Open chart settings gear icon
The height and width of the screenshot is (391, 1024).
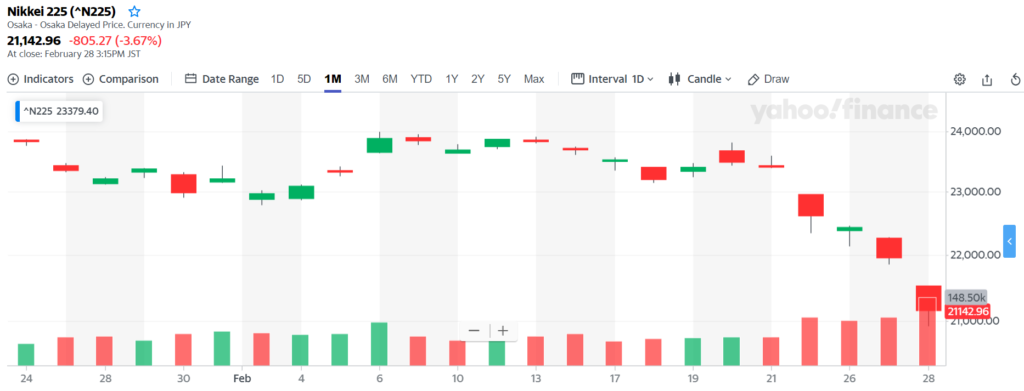click(x=959, y=80)
